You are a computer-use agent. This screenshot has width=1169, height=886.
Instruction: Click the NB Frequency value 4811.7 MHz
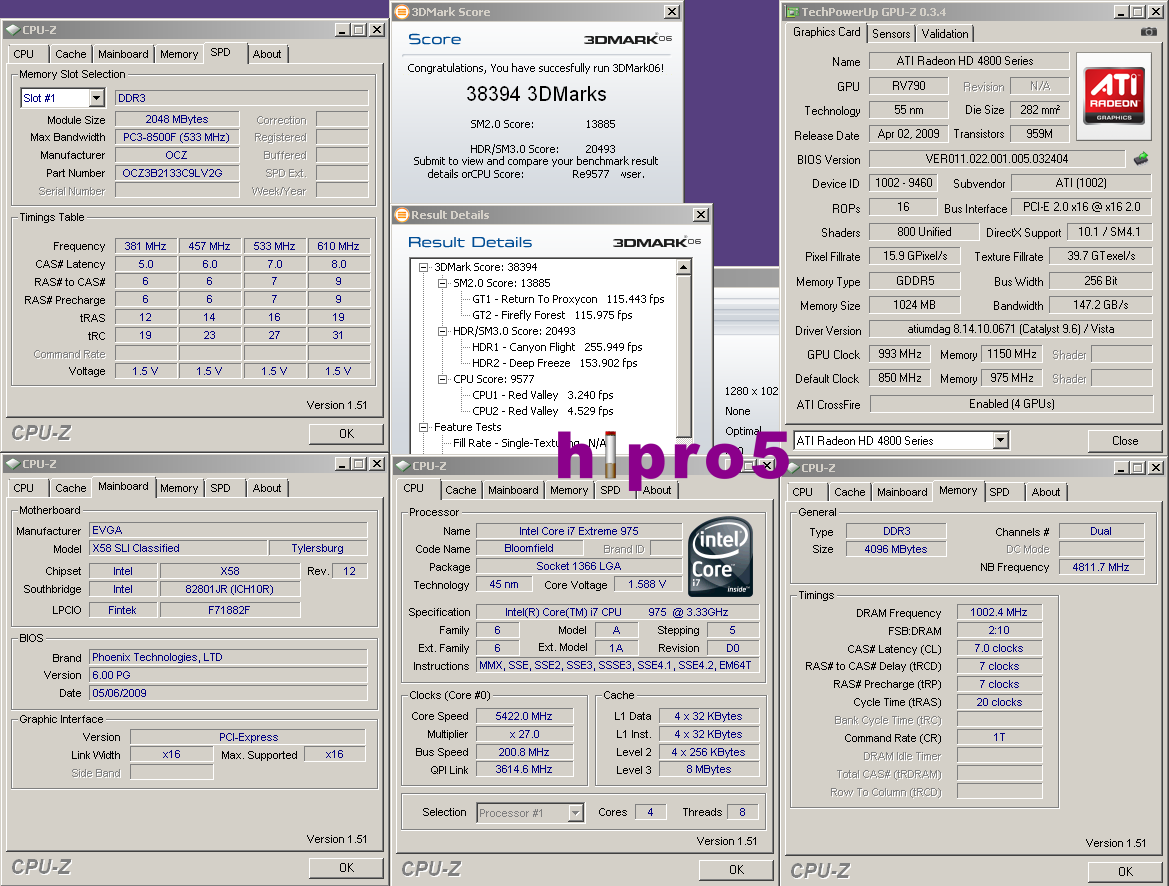pos(1101,567)
